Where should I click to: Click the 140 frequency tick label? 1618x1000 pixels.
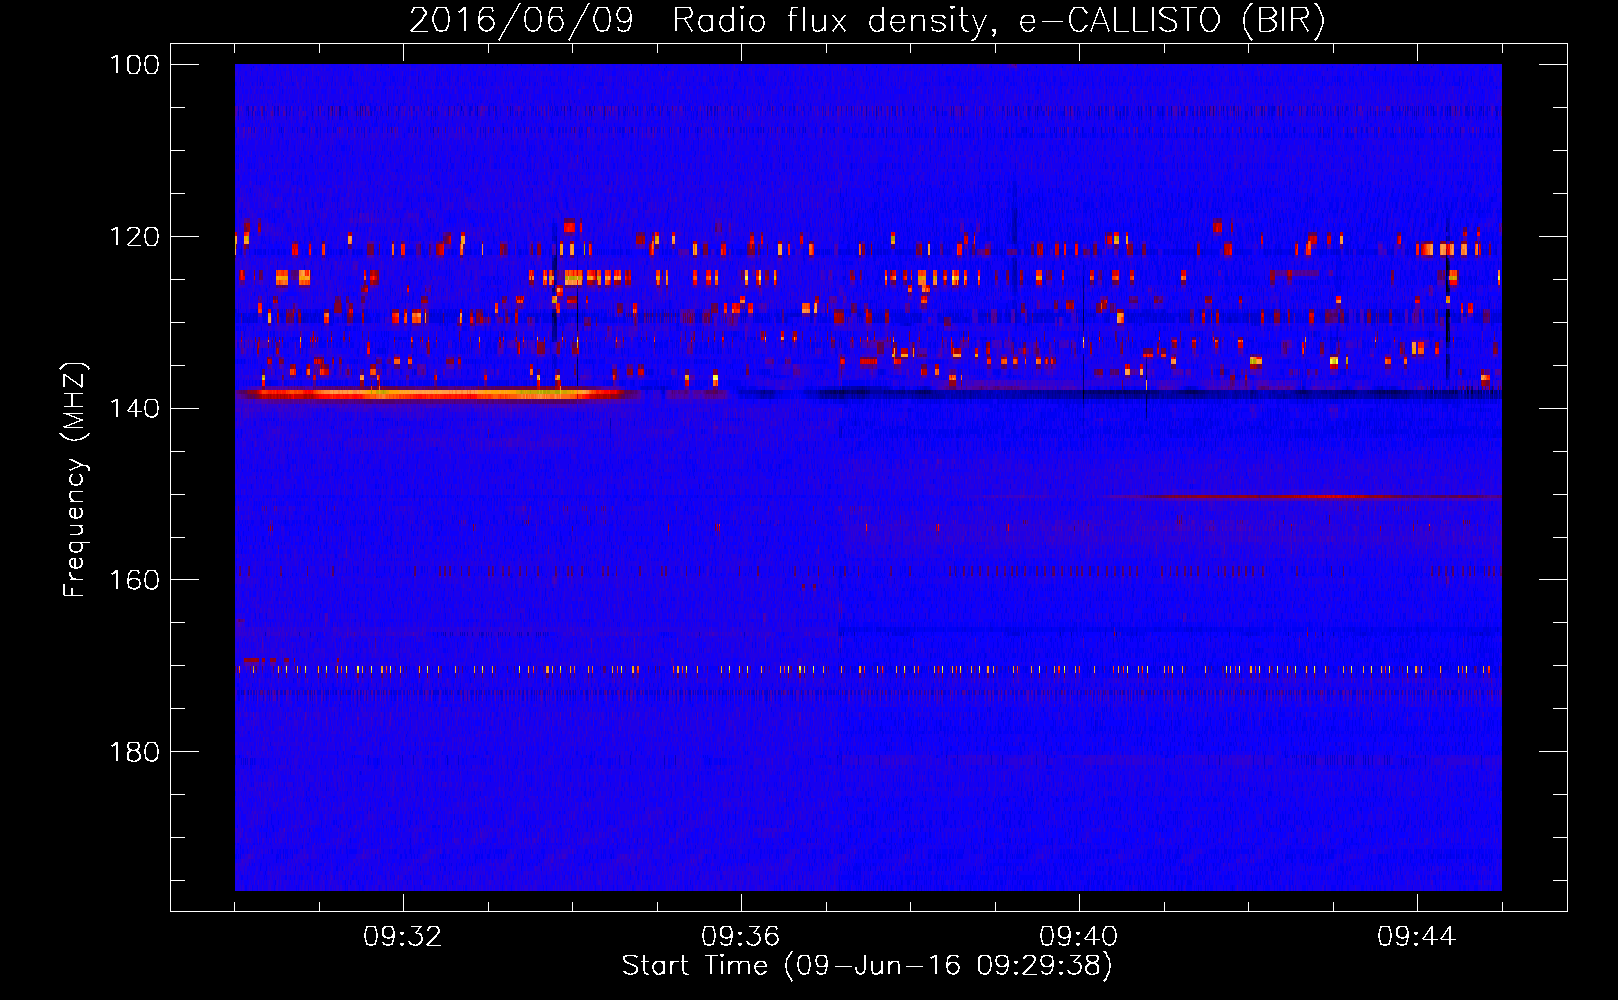[x=135, y=409]
